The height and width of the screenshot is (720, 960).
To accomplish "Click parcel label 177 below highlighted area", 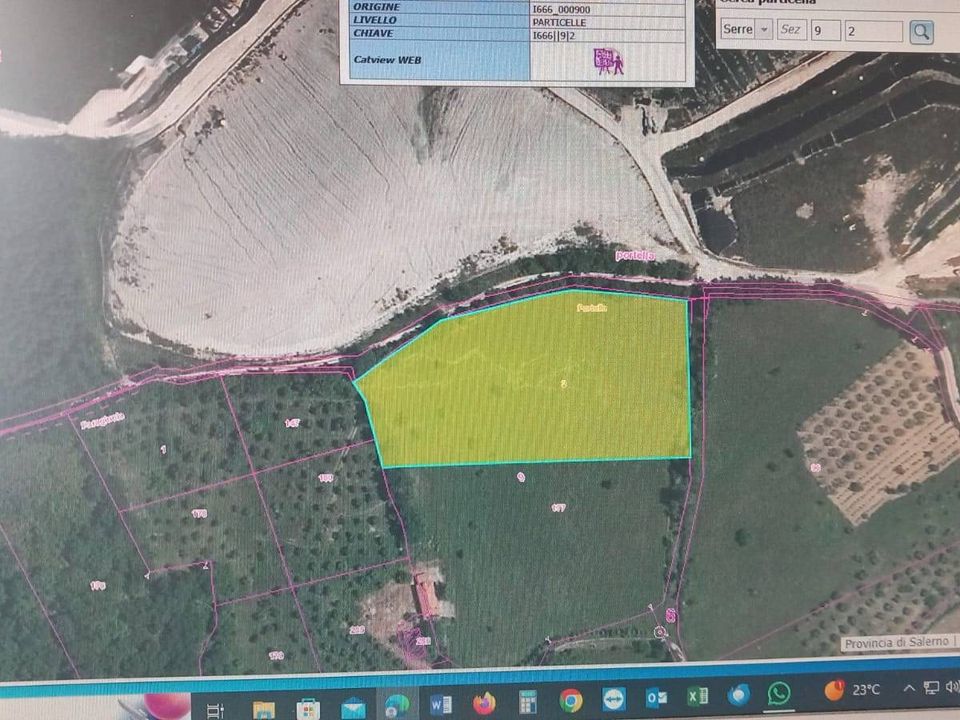I will click(558, 508).
